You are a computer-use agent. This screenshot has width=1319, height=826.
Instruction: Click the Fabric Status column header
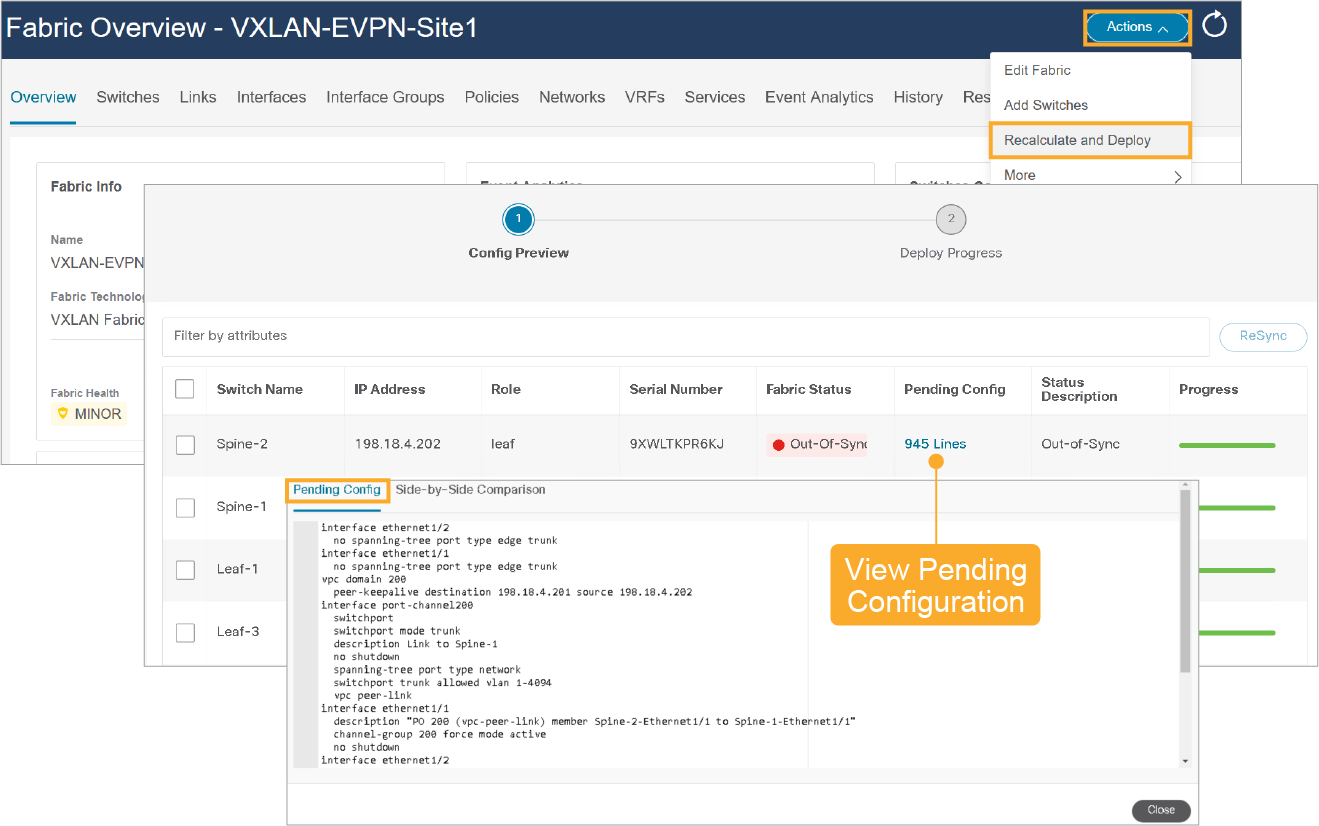pyautogui.click(x=809, y=389)
